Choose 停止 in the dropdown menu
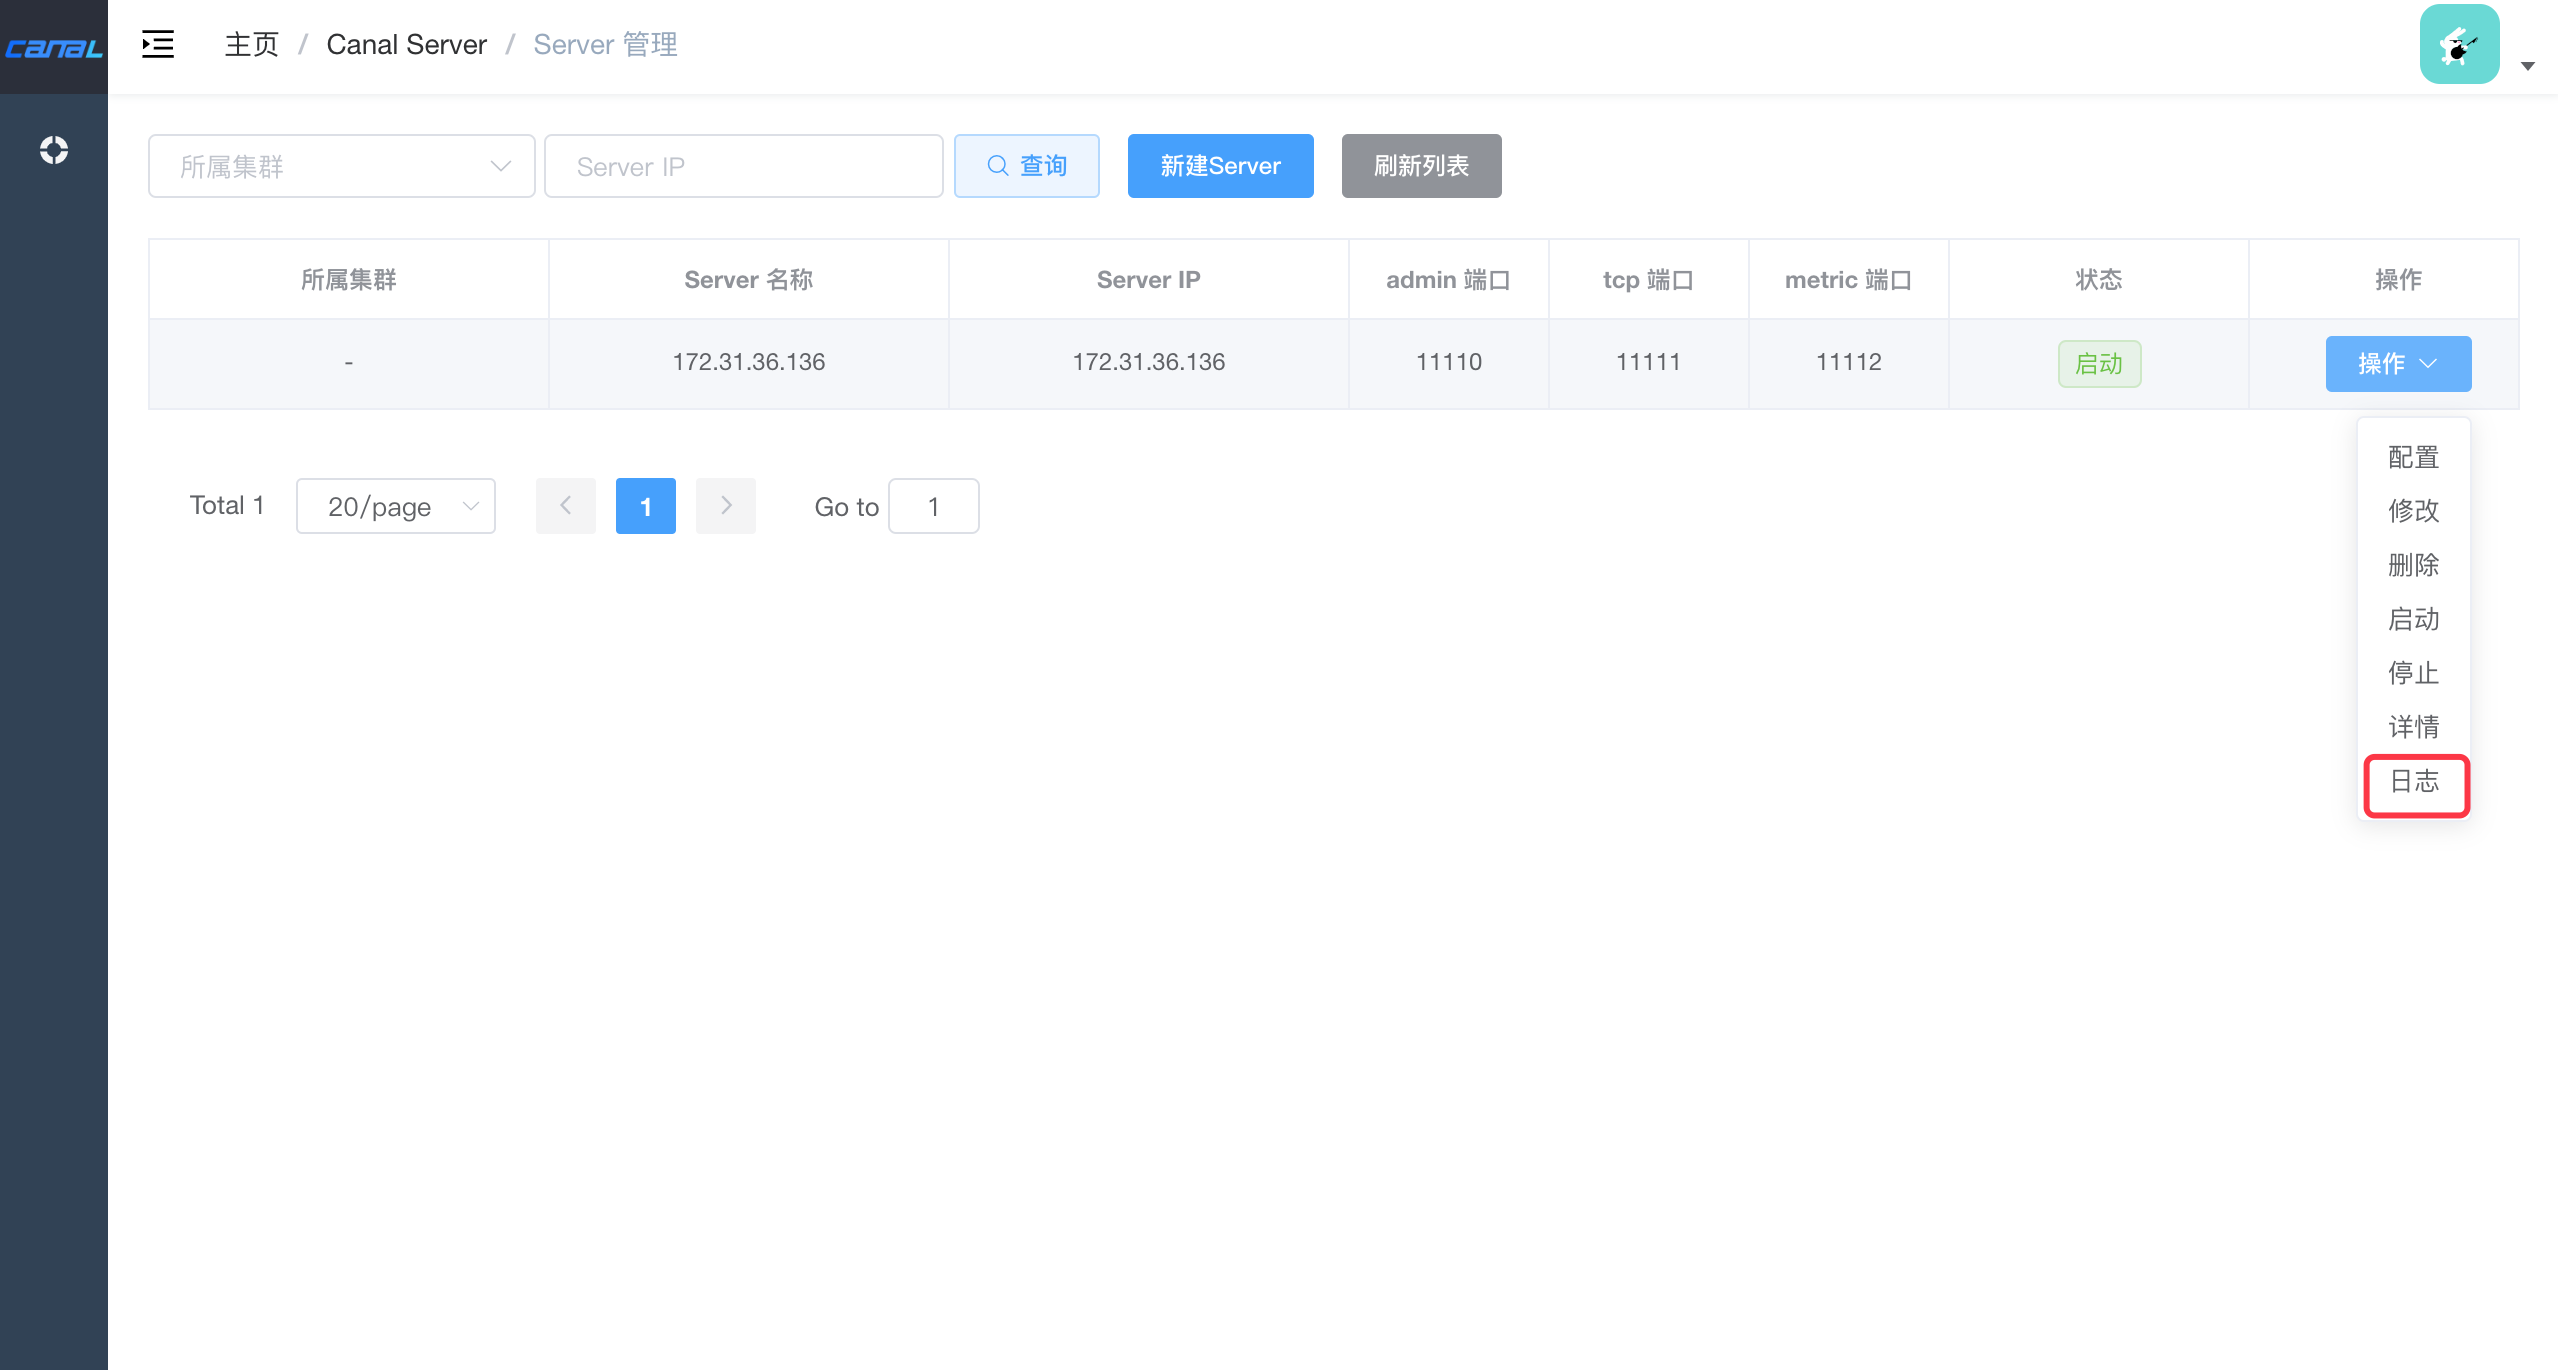 pos(2413,673)
